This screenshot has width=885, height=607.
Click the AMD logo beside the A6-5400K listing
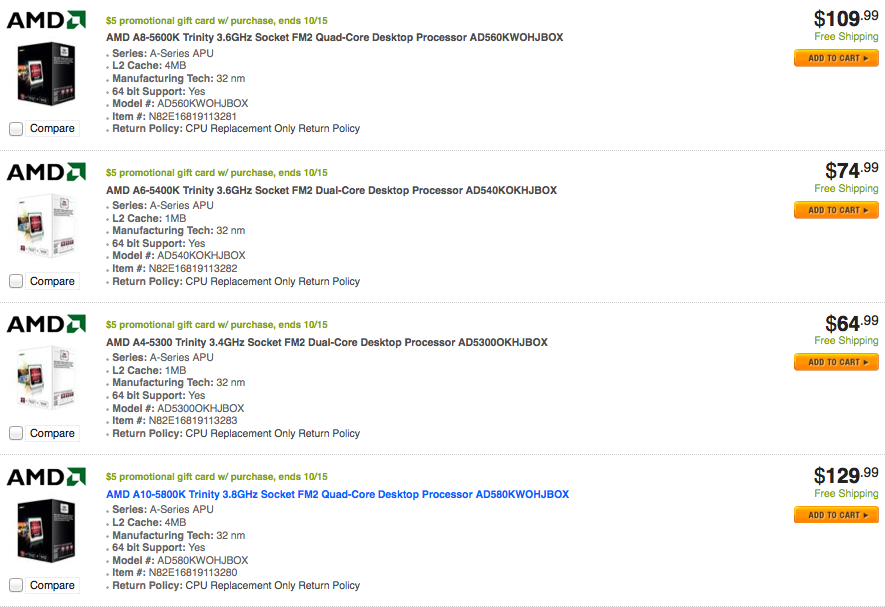(46, 172)
